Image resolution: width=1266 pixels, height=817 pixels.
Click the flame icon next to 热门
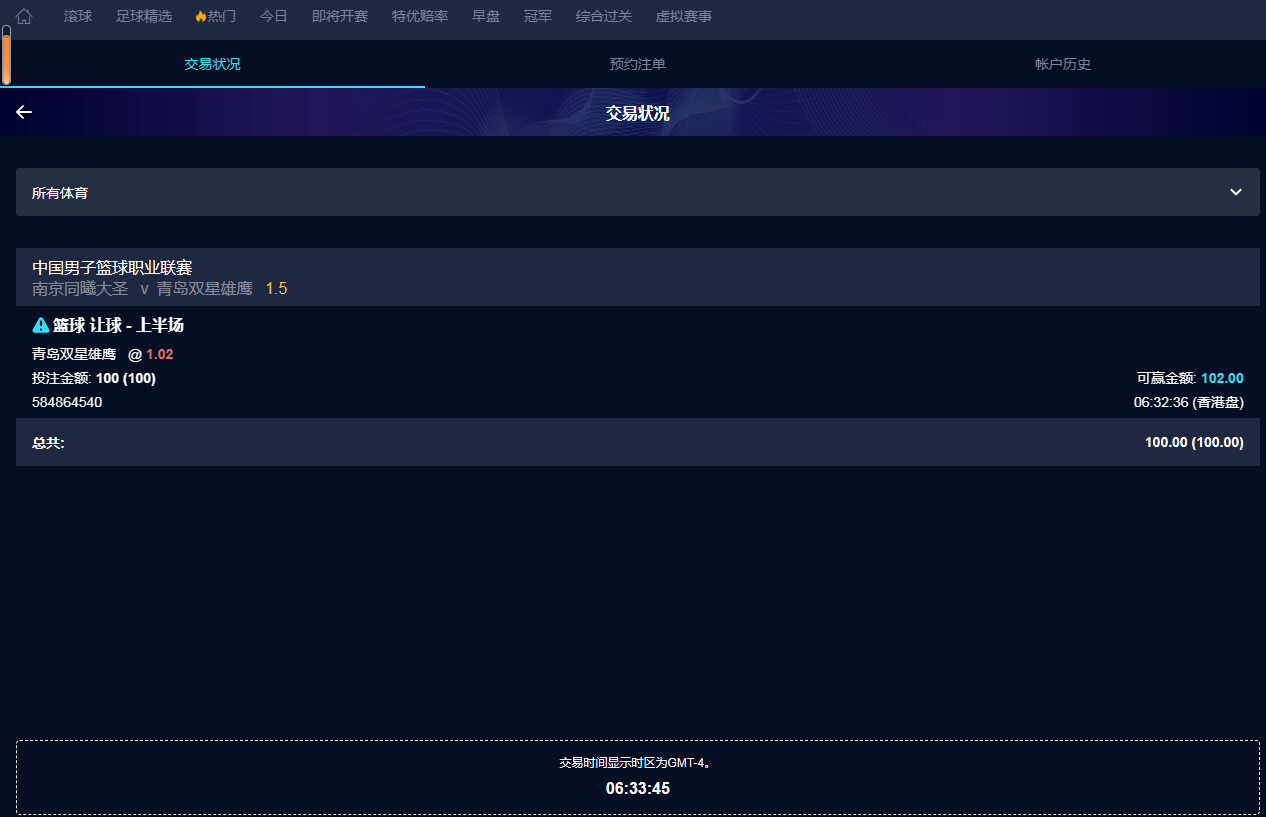pyautogui.click(x=200, y=15)
